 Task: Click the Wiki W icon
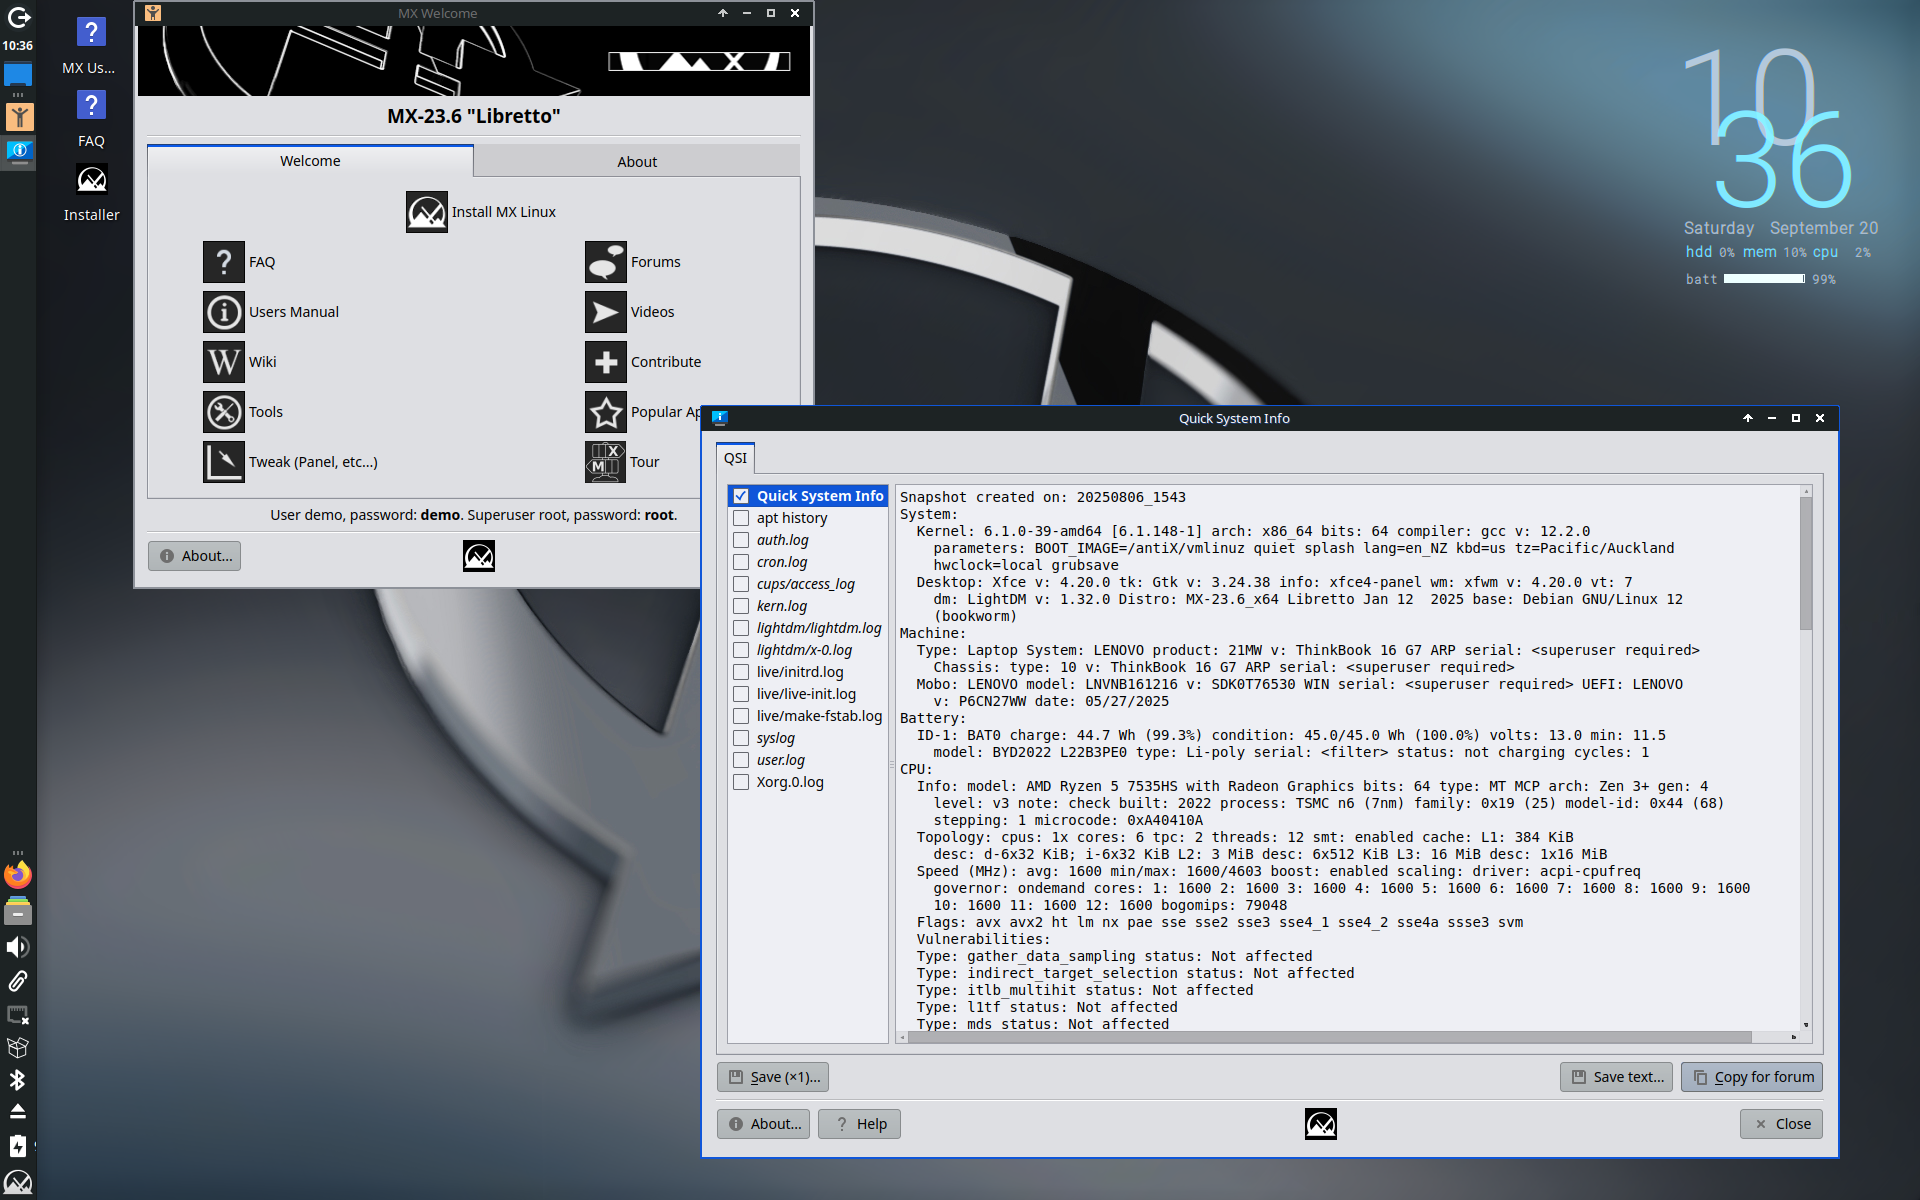coord(224,362)
